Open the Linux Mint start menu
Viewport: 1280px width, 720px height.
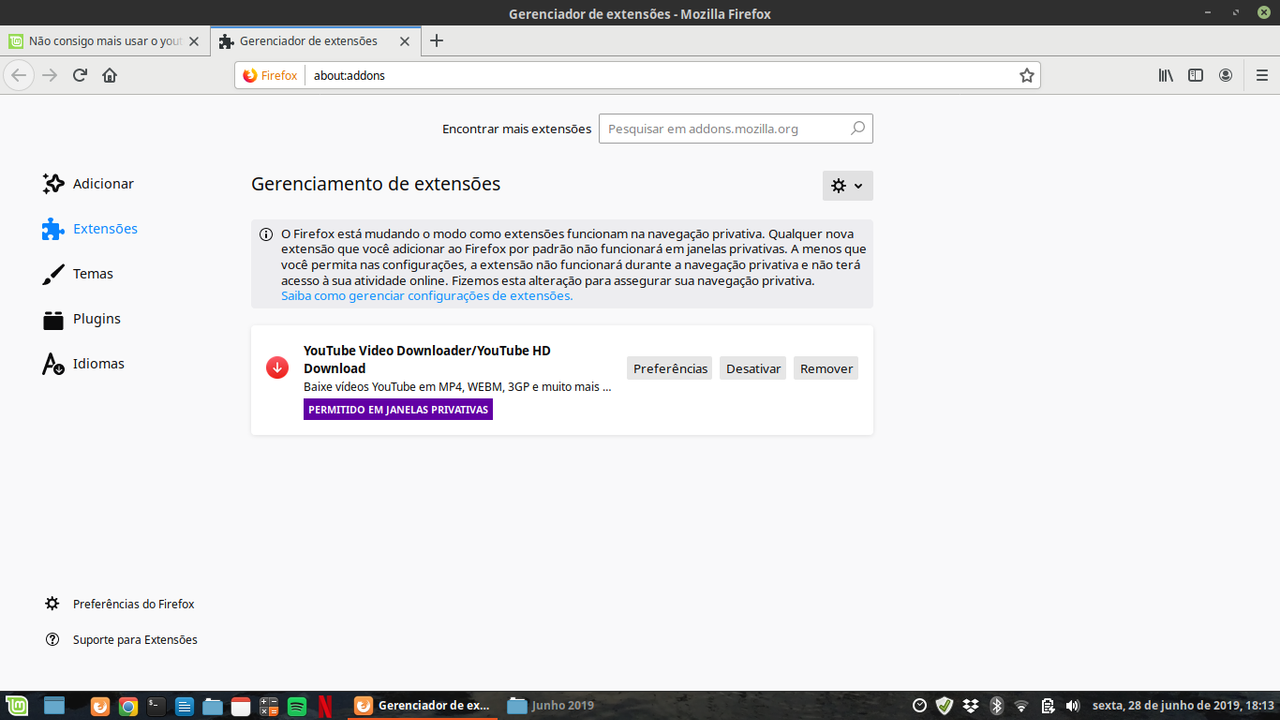point(16,705)
